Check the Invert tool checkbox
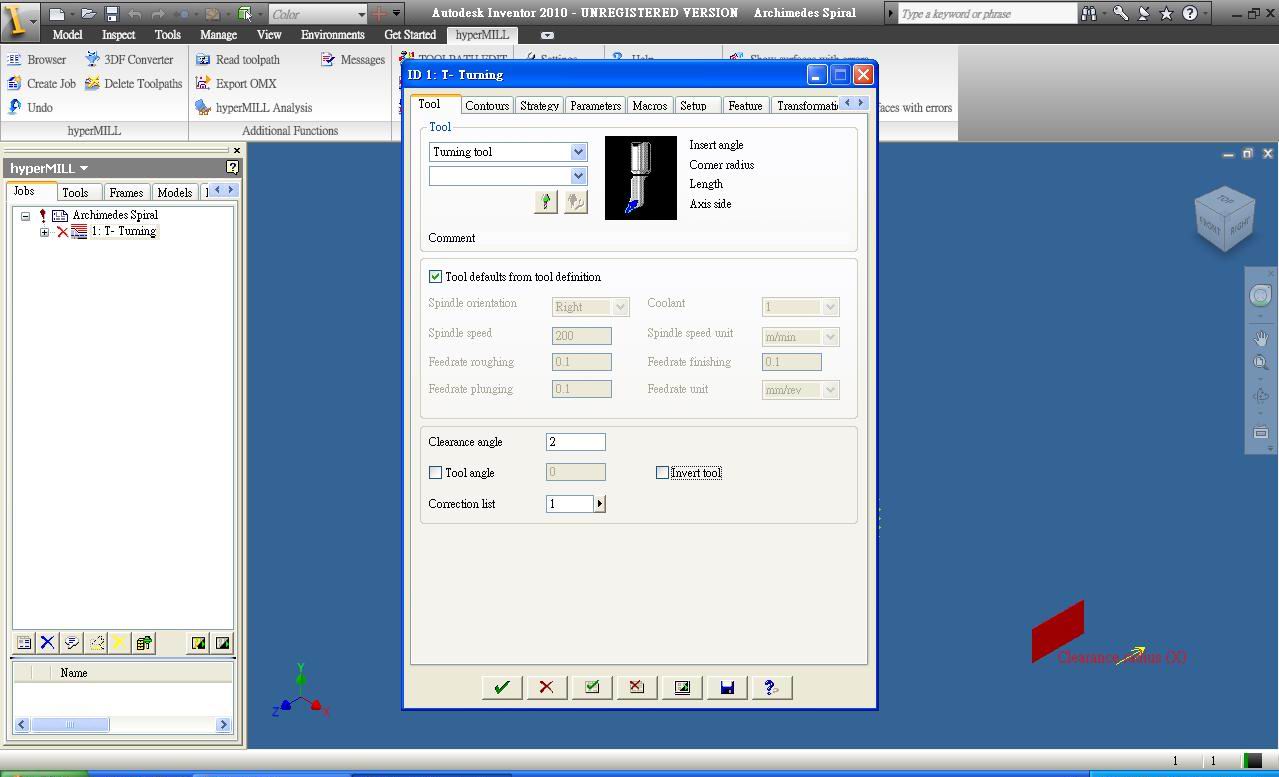This screenshot has width=1279, height=777. point(662,473)
